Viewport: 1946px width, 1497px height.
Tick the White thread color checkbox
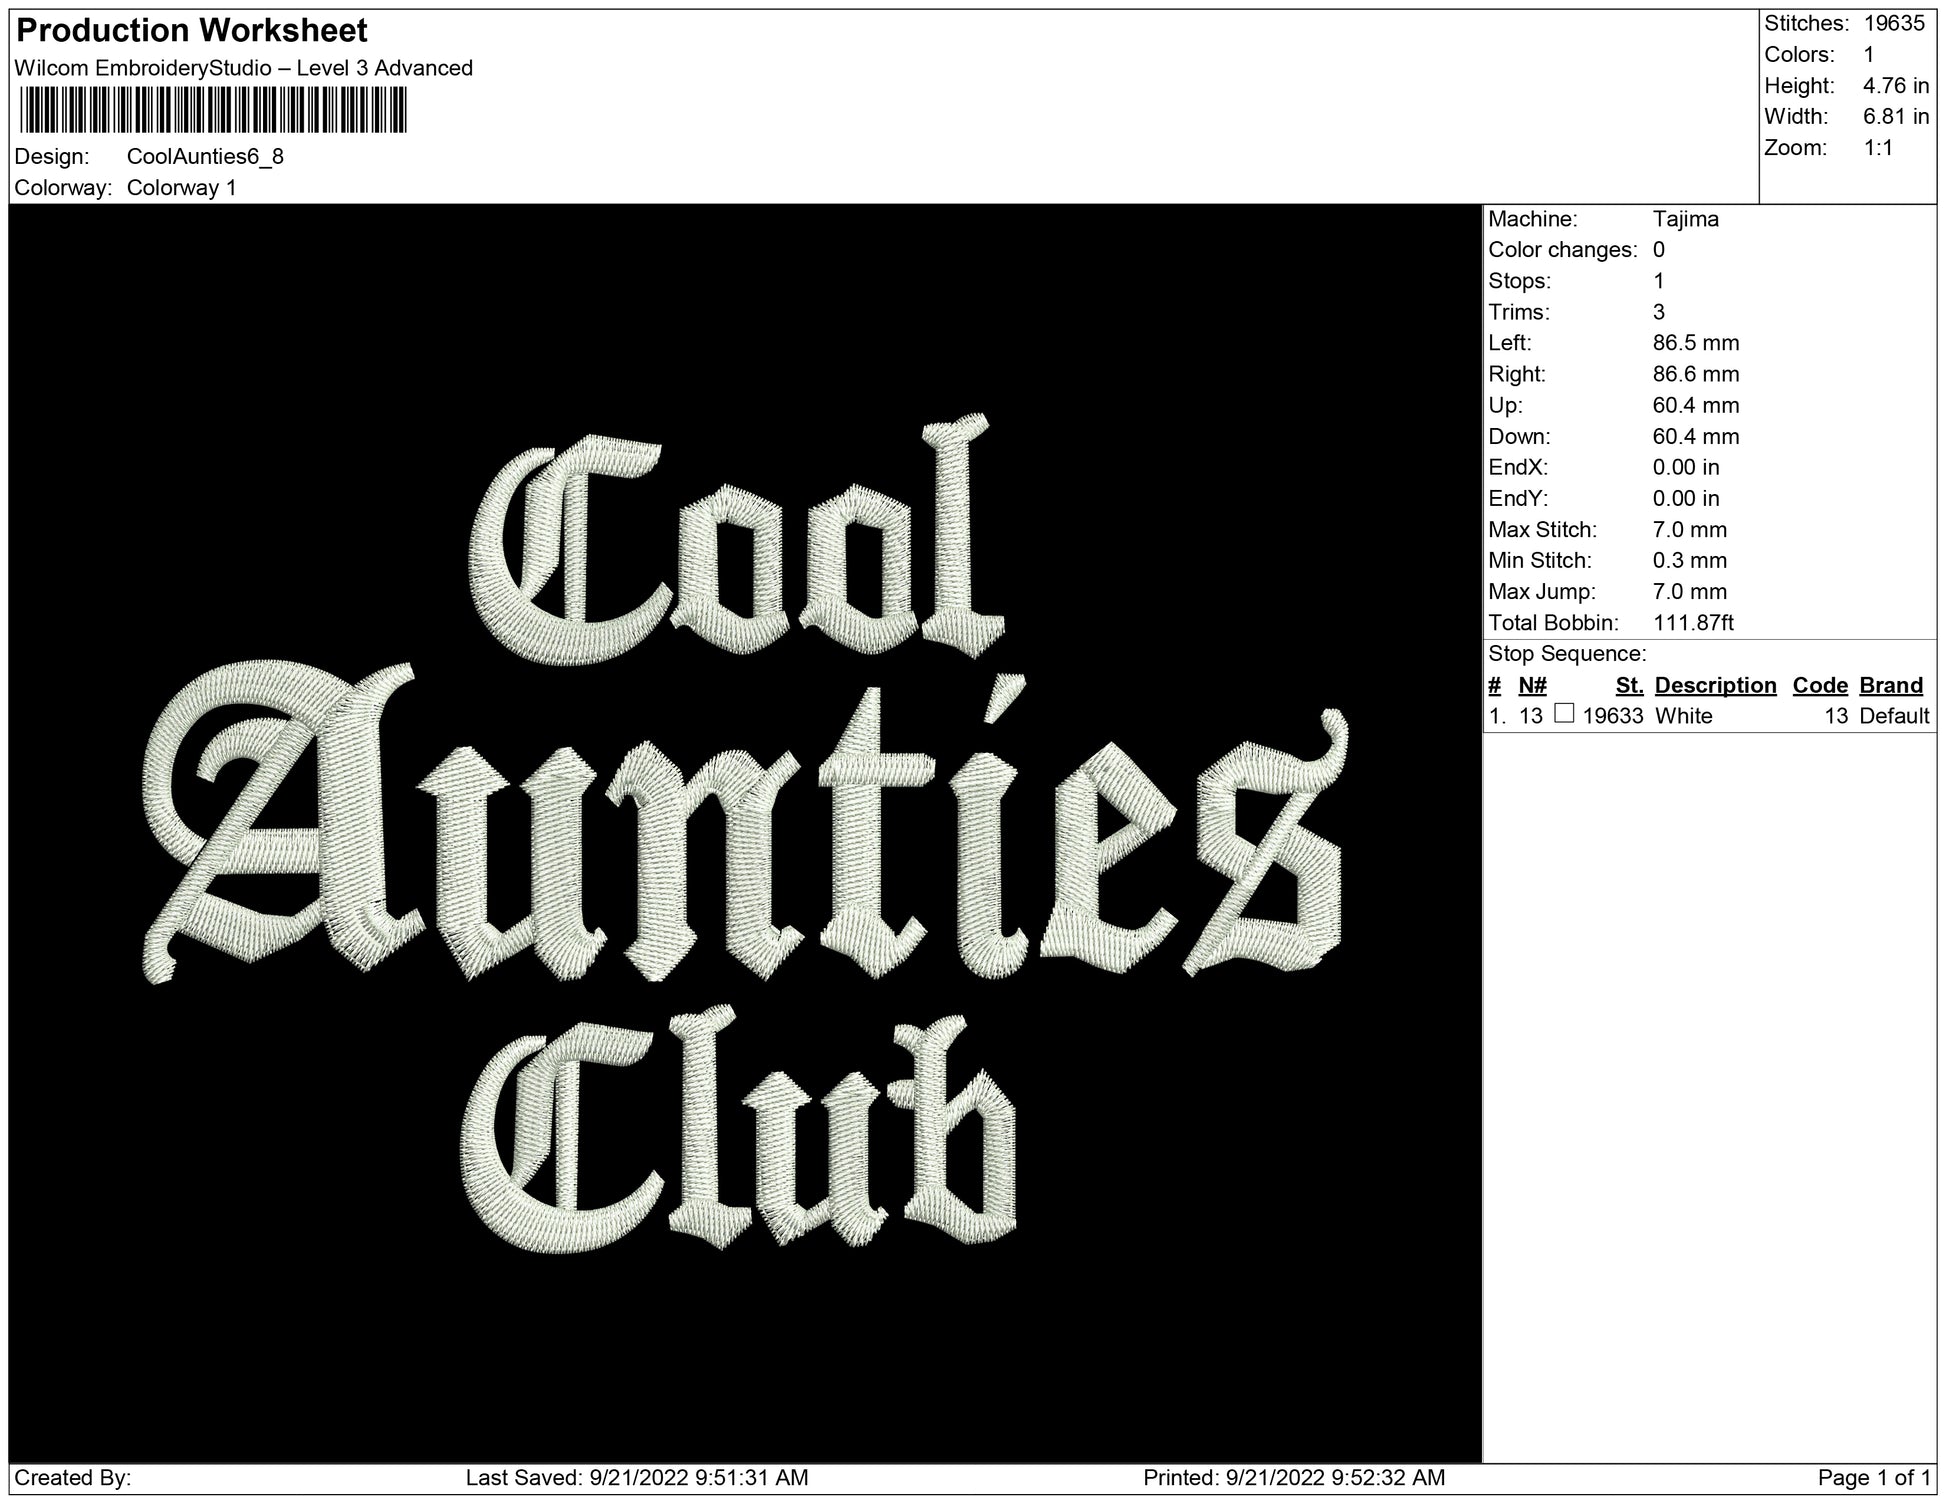tap(1565, 714)
